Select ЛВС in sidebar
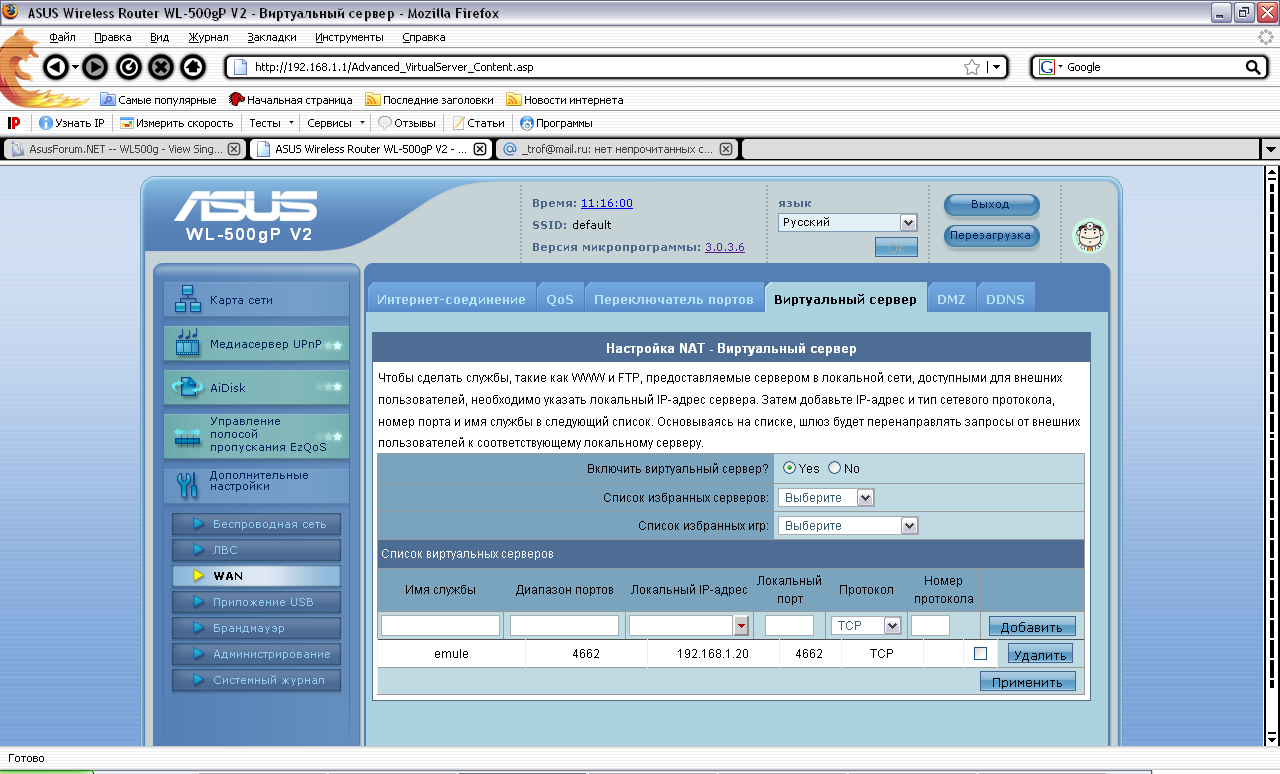This screenshot has height=774, width=1280. tap(256, 550)
